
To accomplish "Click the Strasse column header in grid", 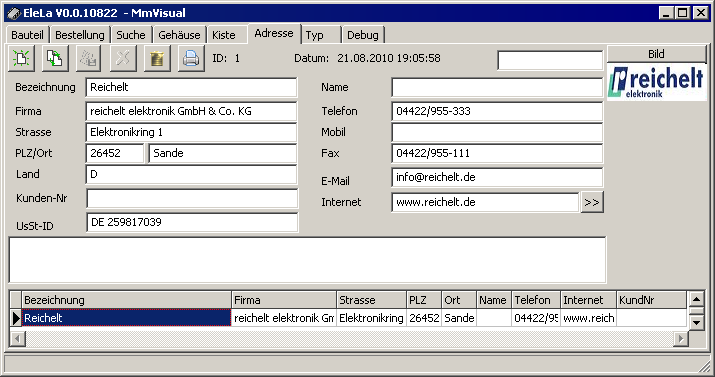I will tap(372, 300).
